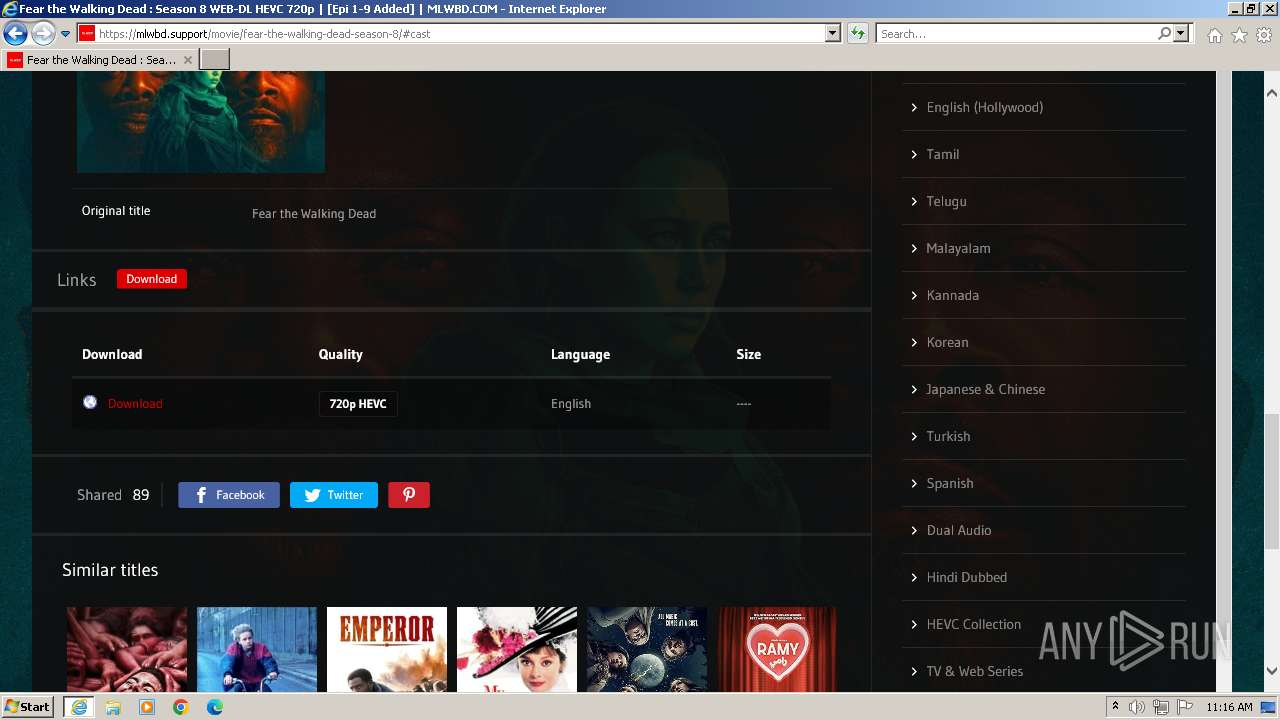
Task: Click the chevron beside Tamil
Action: click(914, 154)
